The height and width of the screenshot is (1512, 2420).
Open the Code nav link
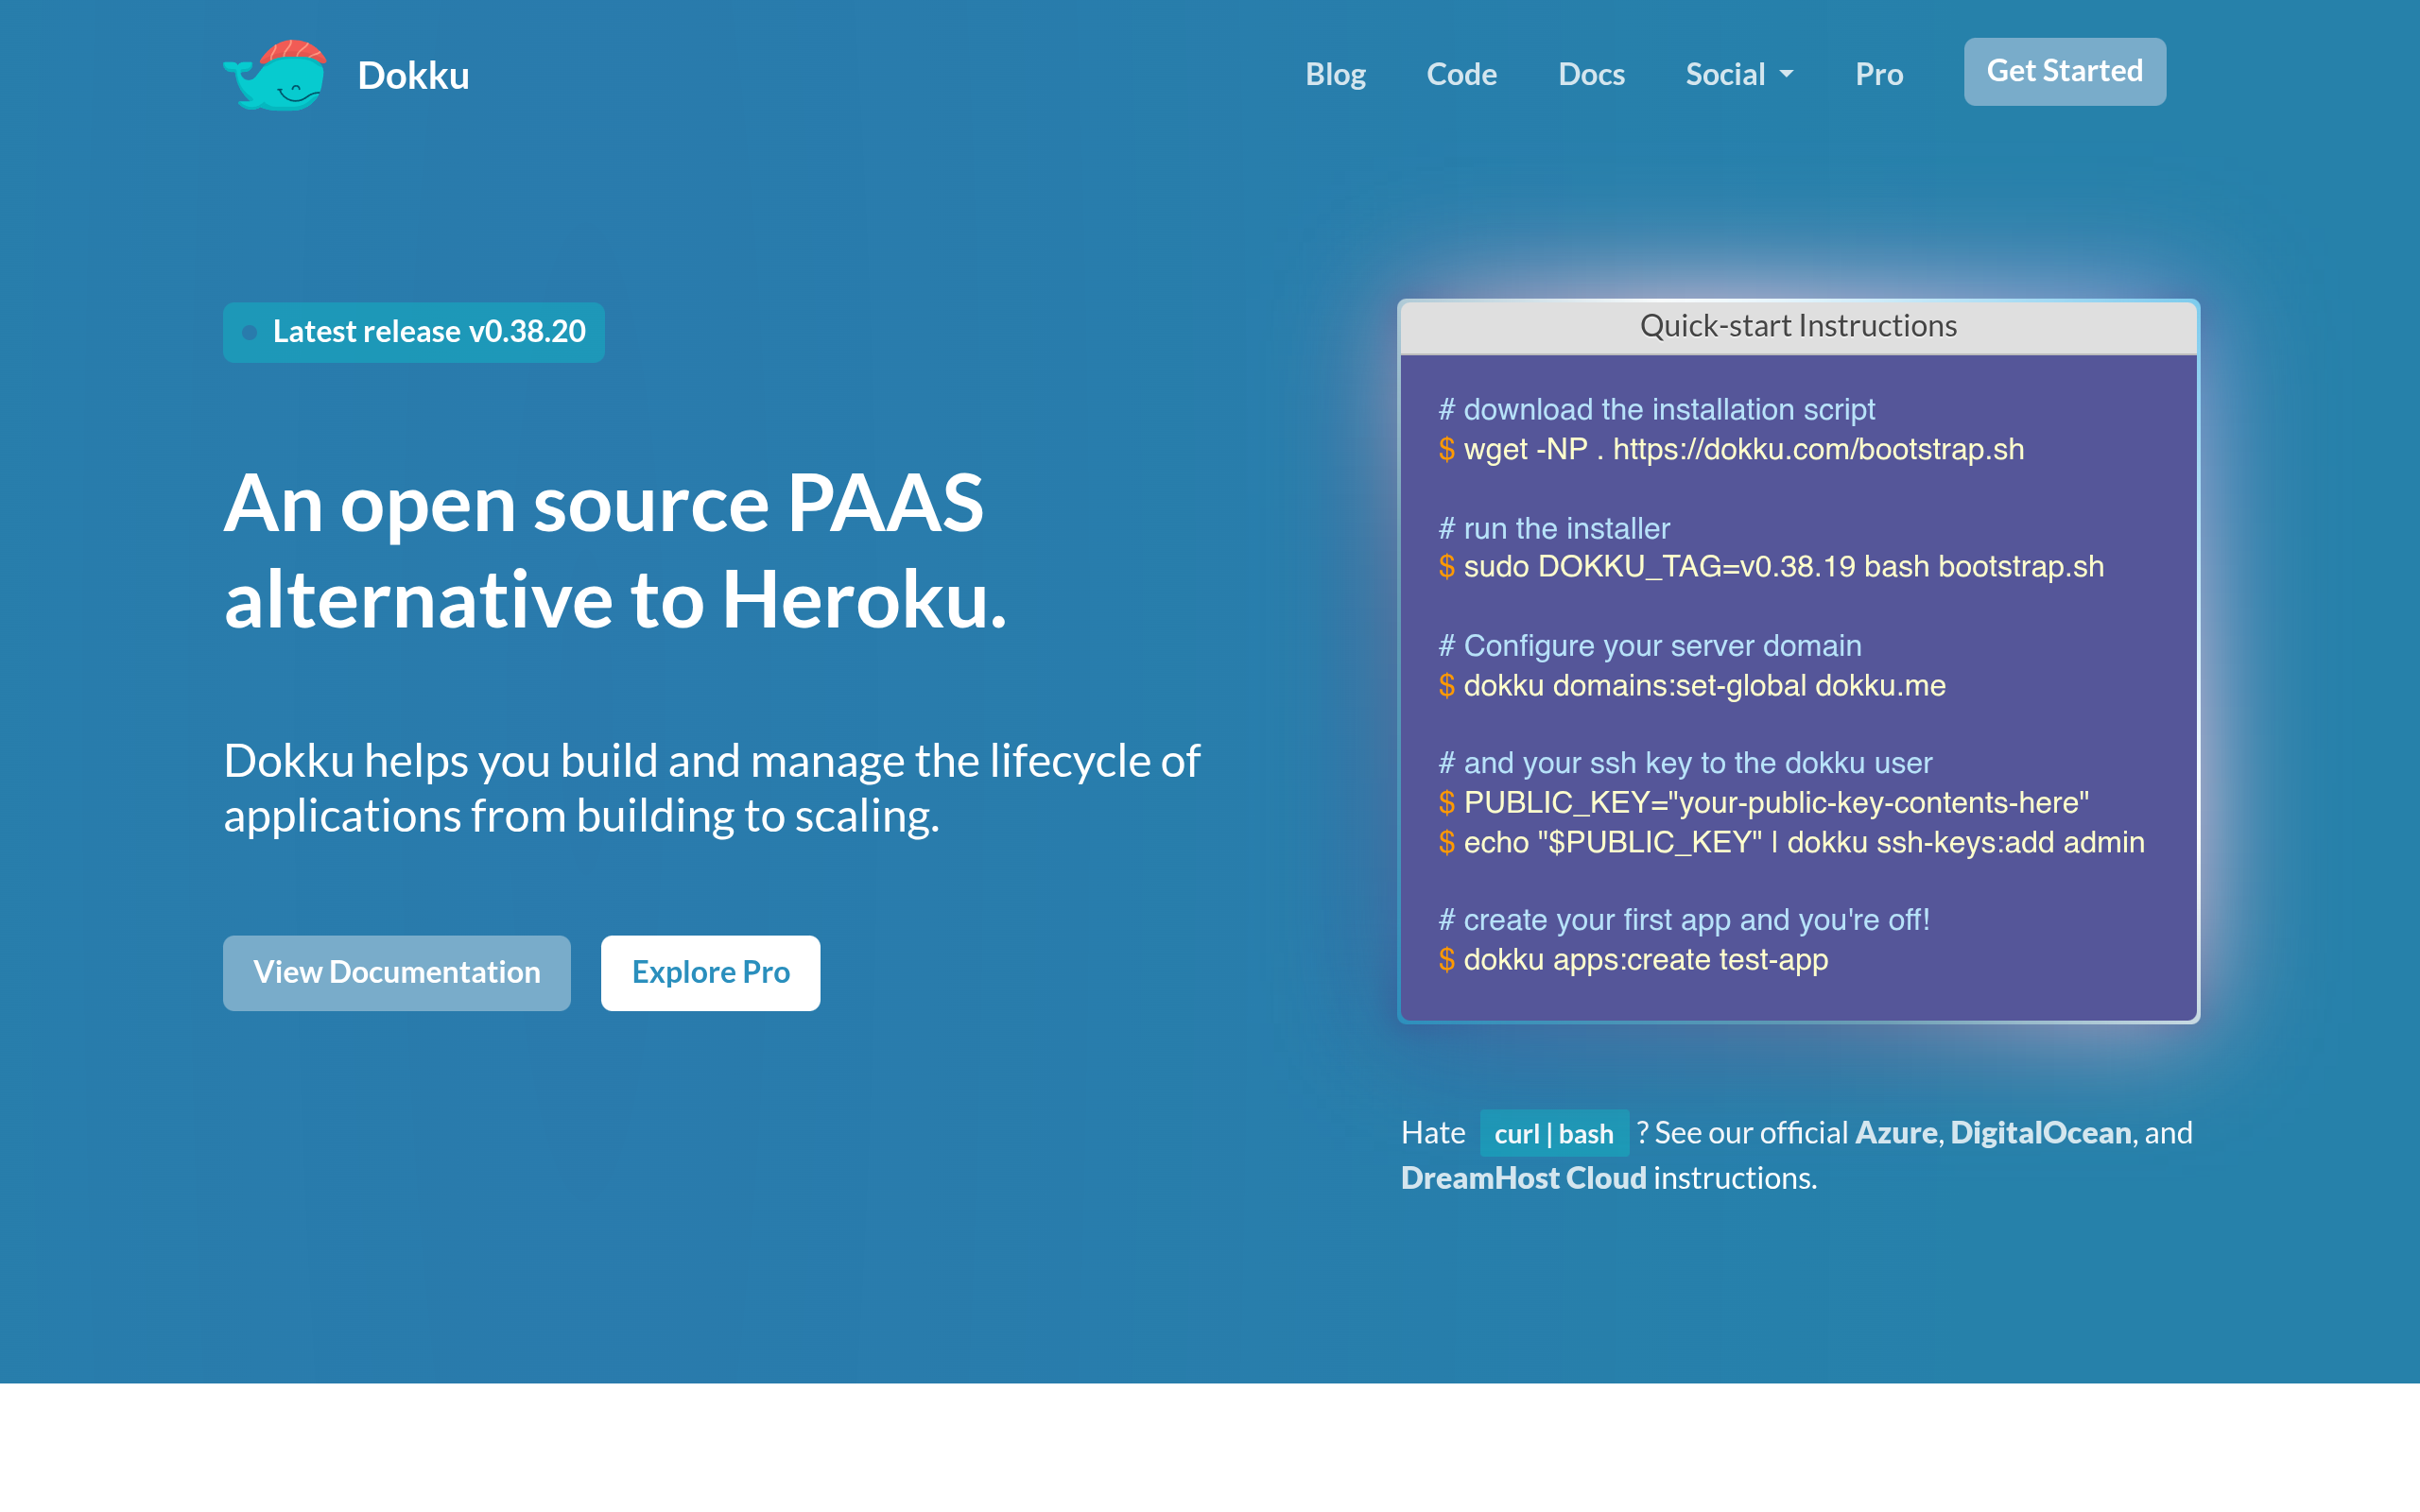(1461, 74)
